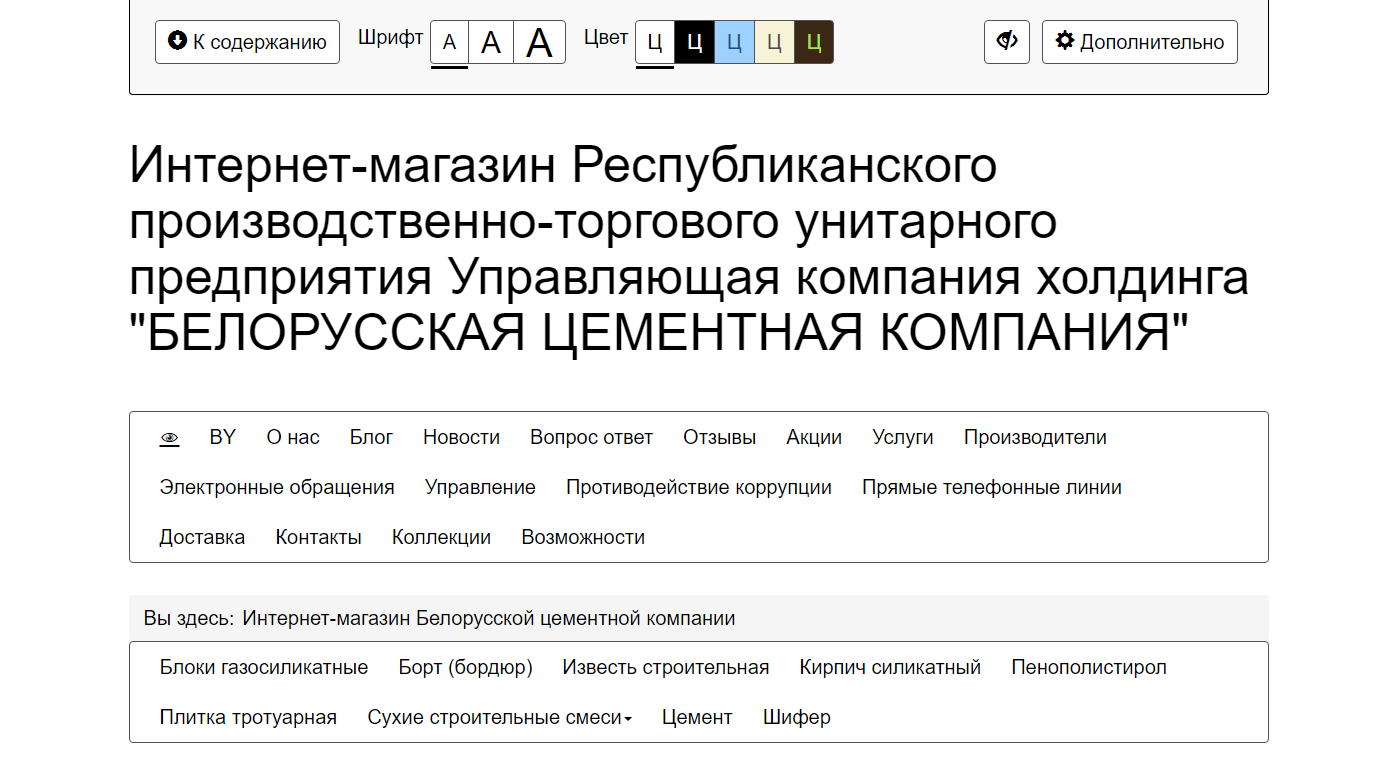Open the О нас menu item
This screenshot has height=783, width=1373.
pos(293,437)
